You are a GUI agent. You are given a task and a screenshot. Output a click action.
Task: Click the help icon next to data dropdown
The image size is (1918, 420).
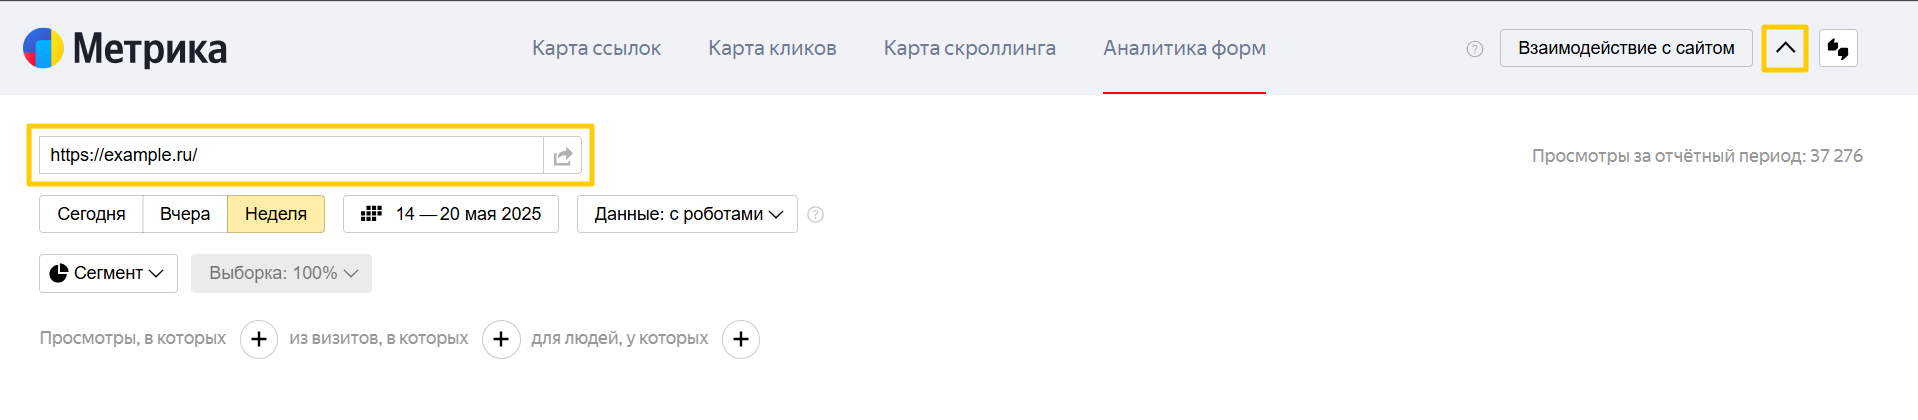coord(815,215)
